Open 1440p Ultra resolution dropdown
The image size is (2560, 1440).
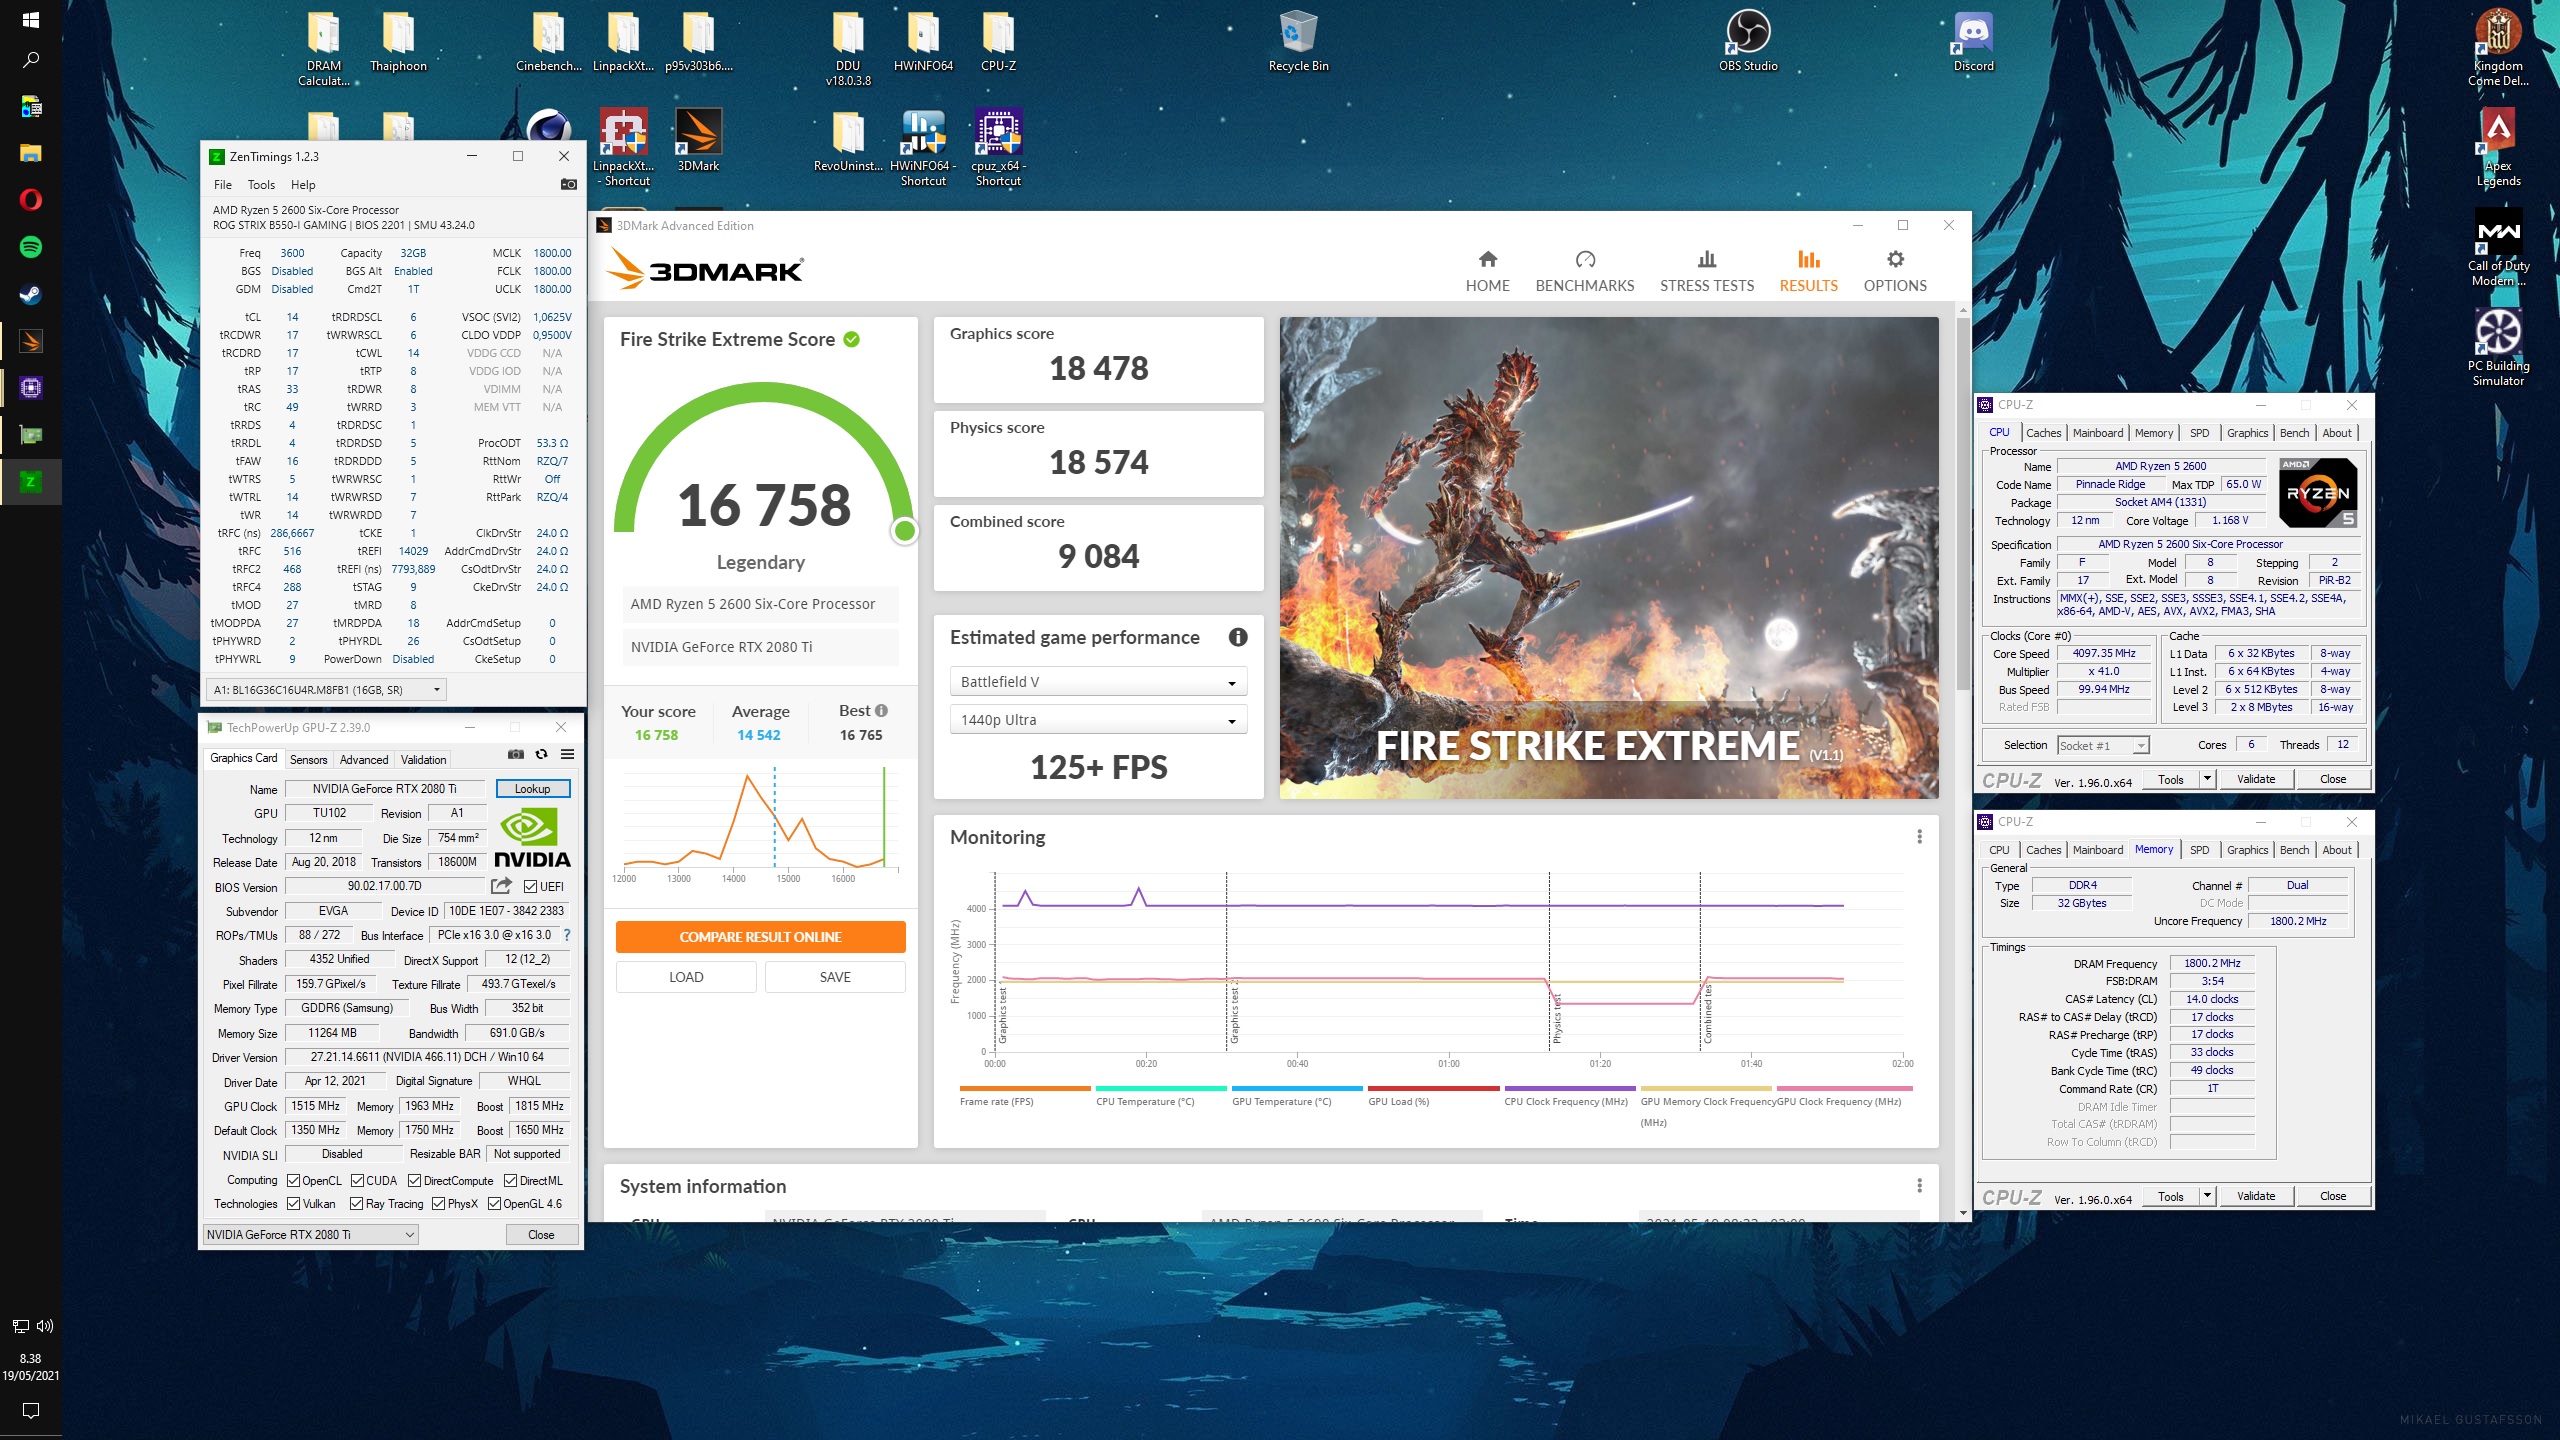pyautogui.click(x=1097, y=719)
